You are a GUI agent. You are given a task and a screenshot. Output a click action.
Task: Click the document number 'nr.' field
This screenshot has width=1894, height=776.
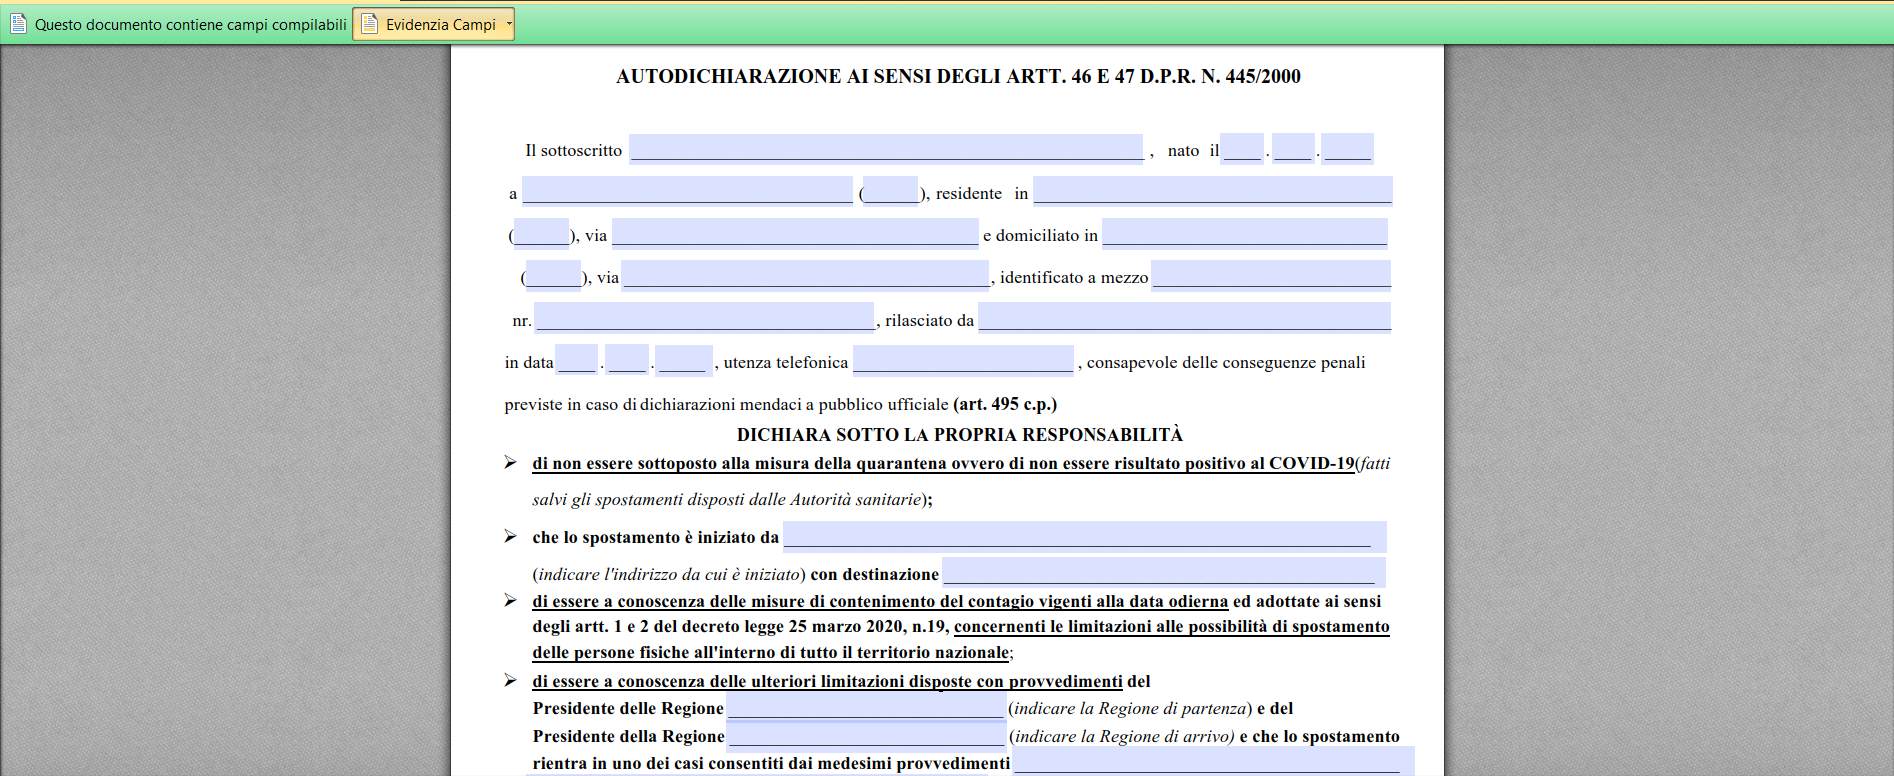point(704,318)
